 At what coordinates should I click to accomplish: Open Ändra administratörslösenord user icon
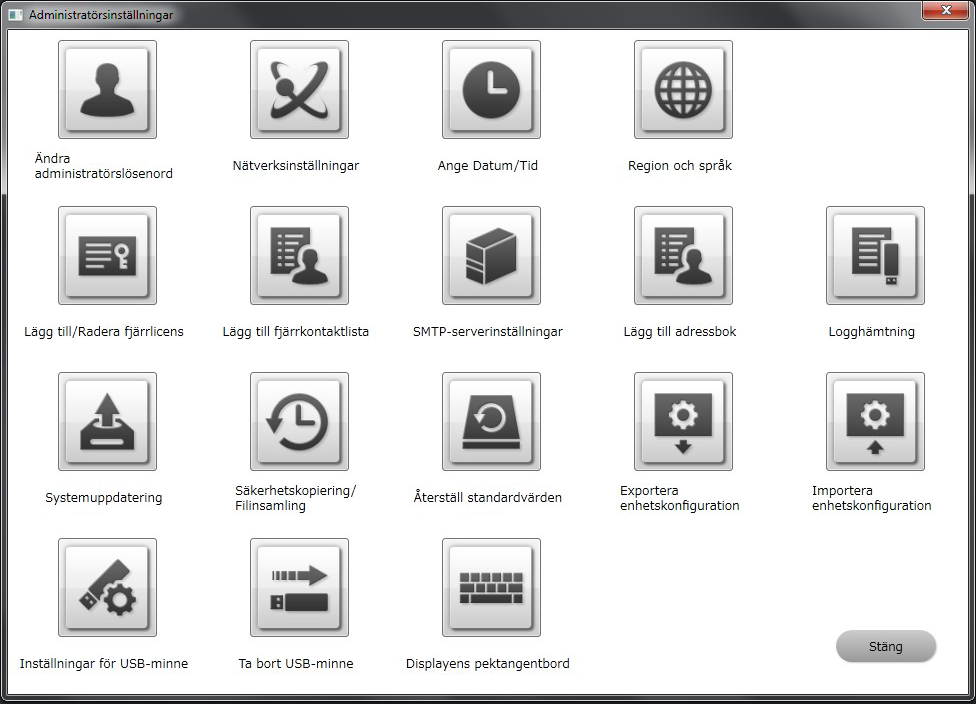[107, 90]
